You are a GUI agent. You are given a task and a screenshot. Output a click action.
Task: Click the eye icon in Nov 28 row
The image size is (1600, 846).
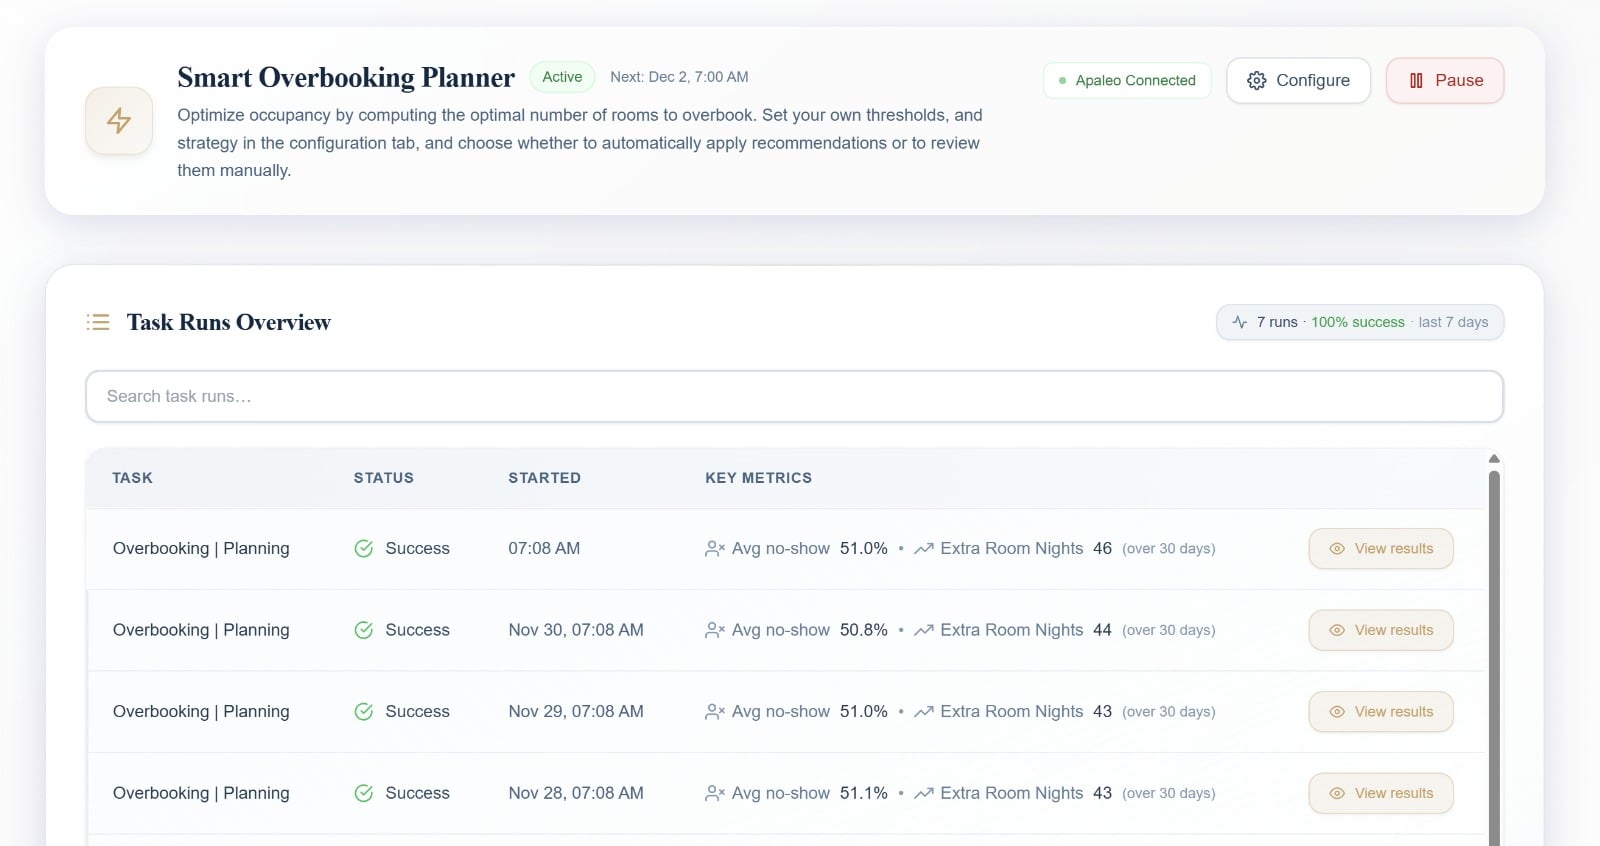[x=1336, y=793]
